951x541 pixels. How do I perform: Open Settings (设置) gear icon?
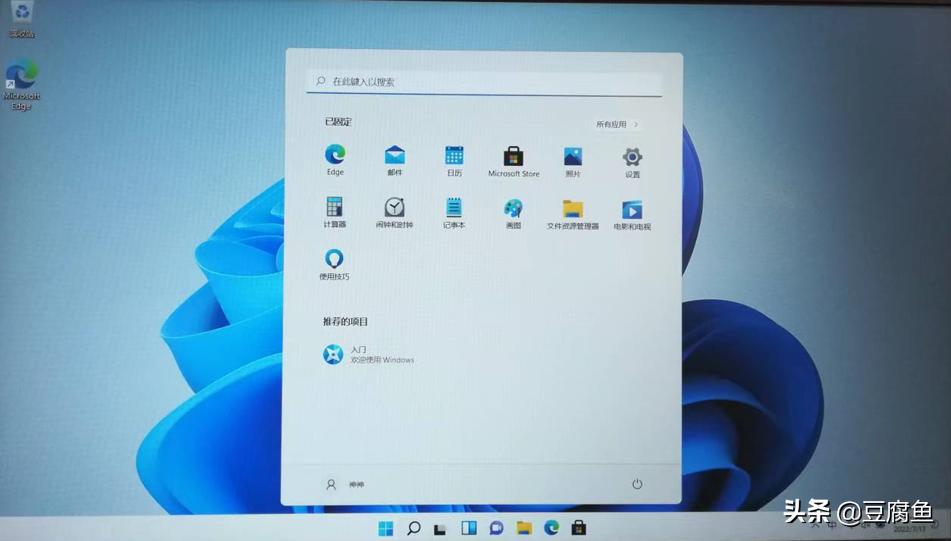click(x=632, y=162)
